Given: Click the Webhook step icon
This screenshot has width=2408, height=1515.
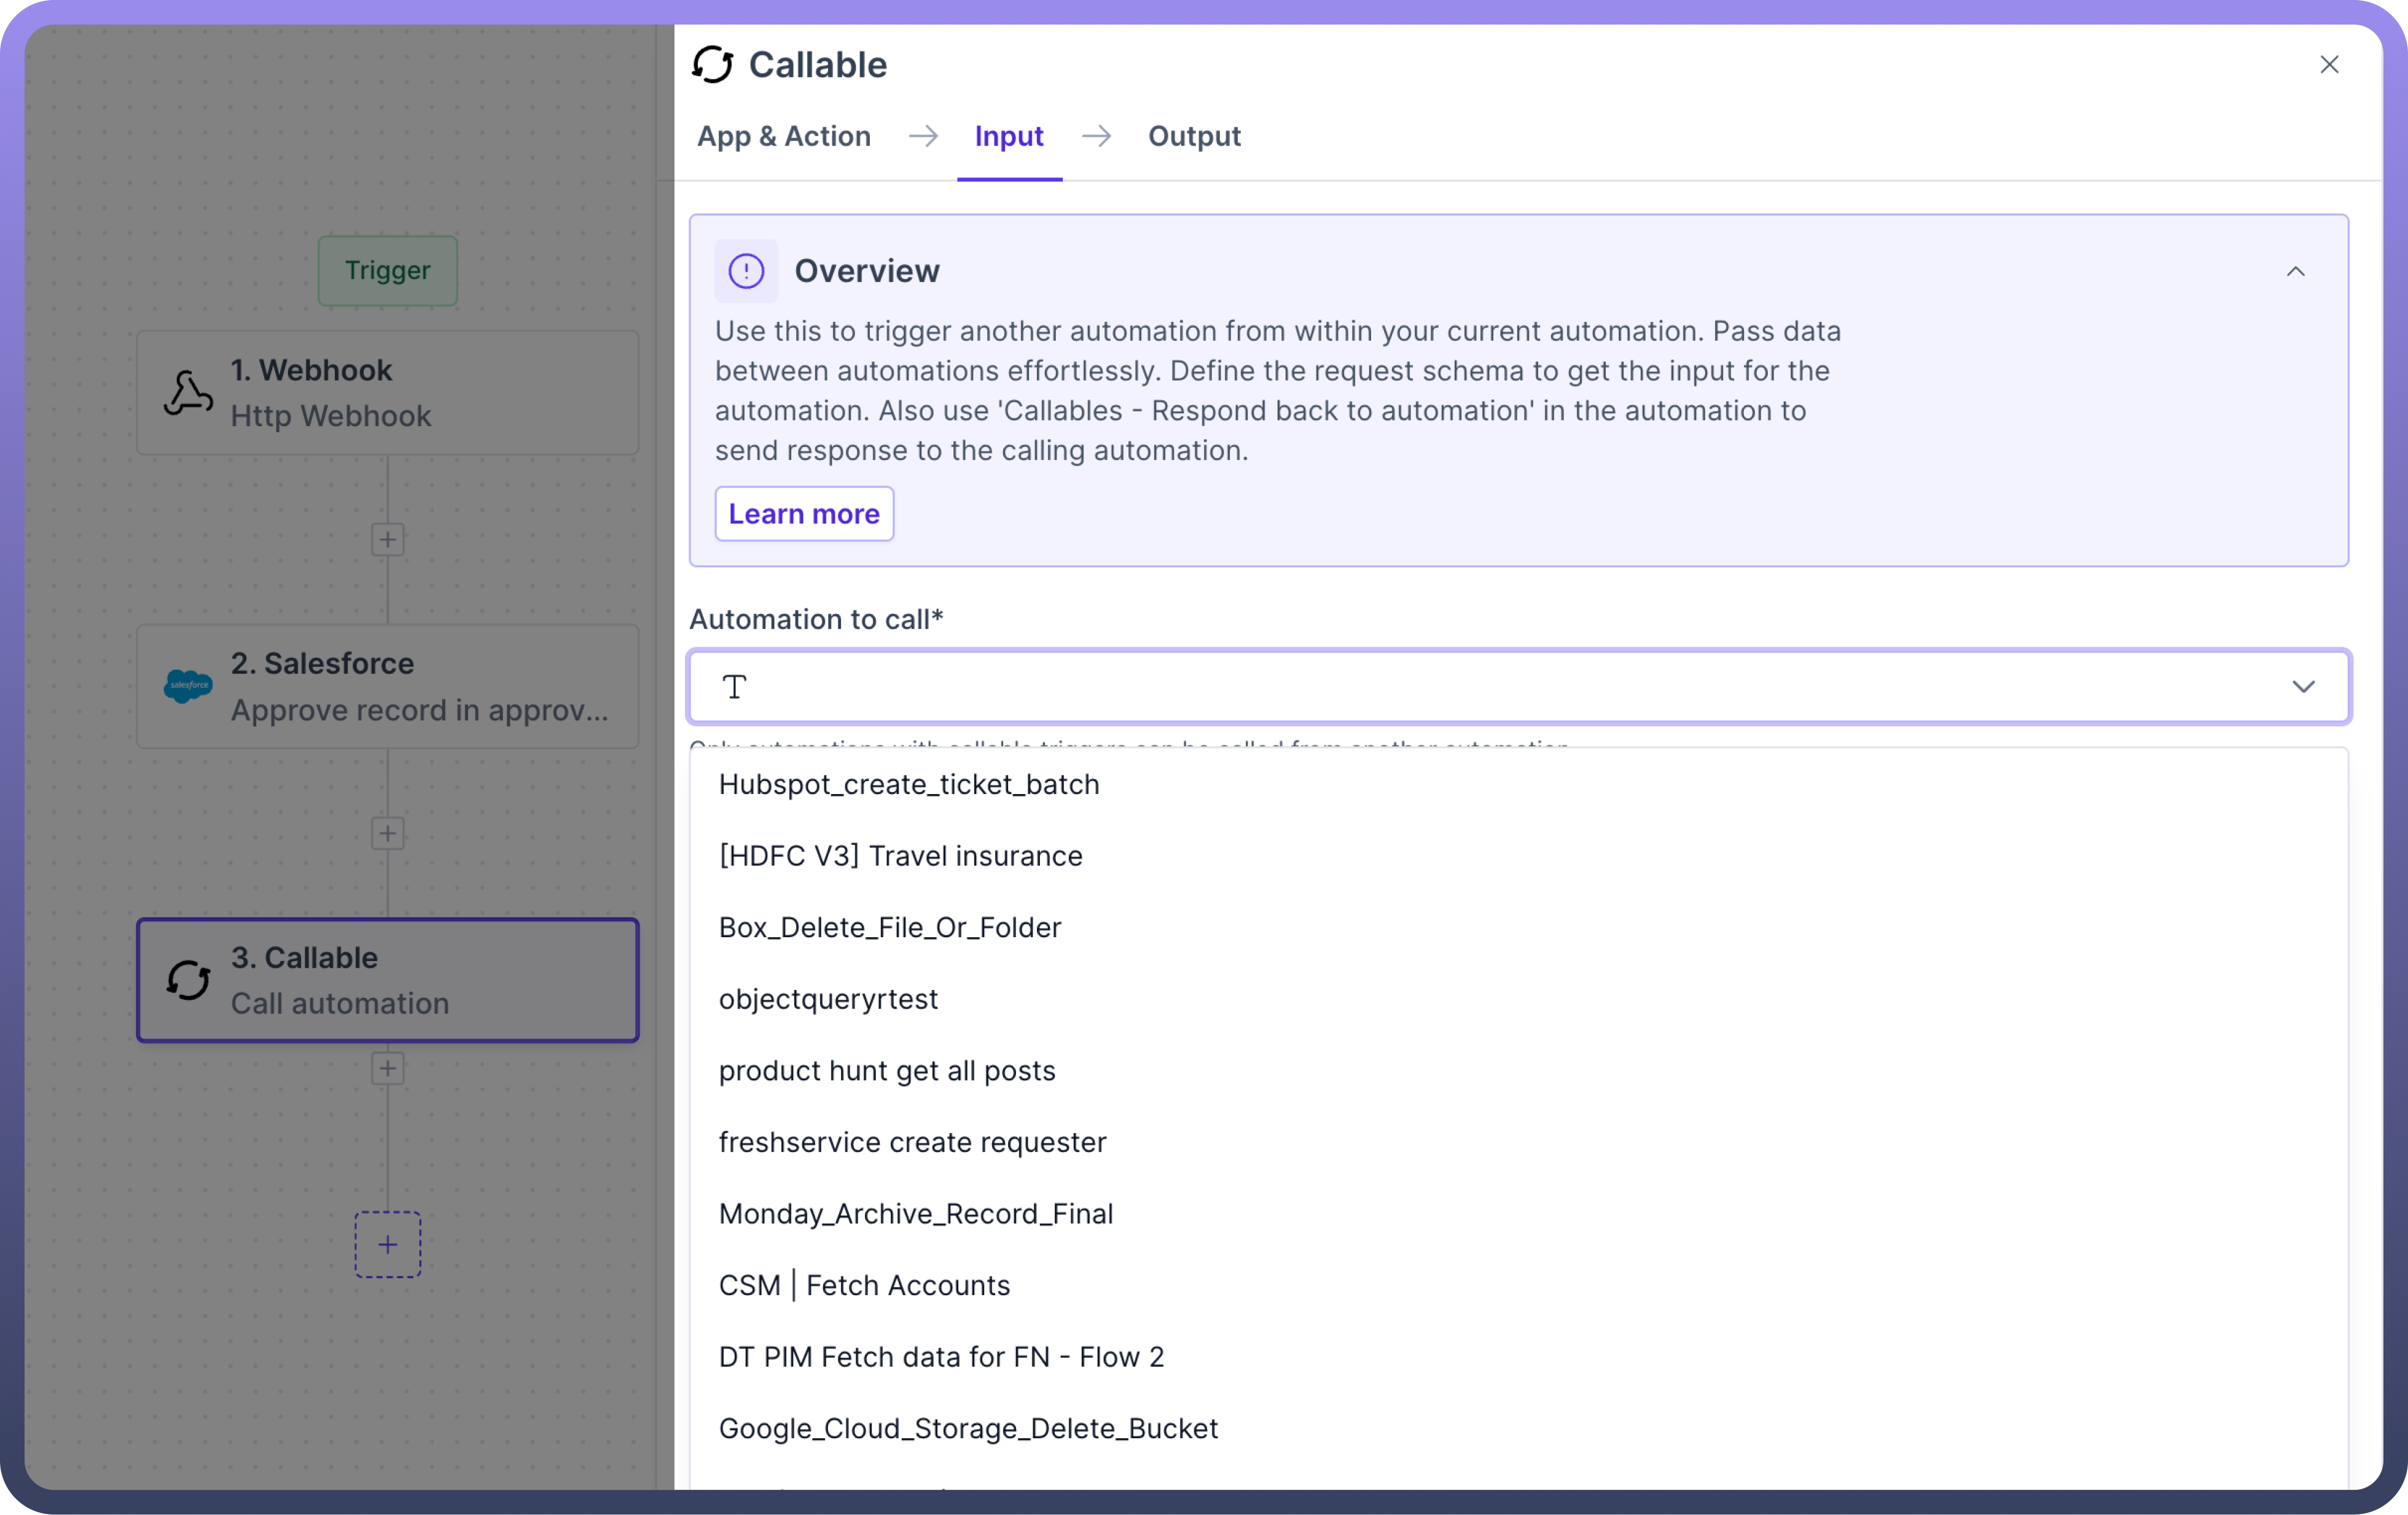Looking at the screenshot, I should [x=188, y=393].
